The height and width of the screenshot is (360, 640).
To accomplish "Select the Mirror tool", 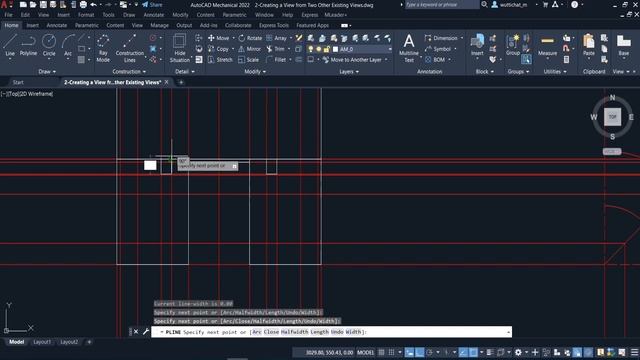I will (x=249, y=49).
